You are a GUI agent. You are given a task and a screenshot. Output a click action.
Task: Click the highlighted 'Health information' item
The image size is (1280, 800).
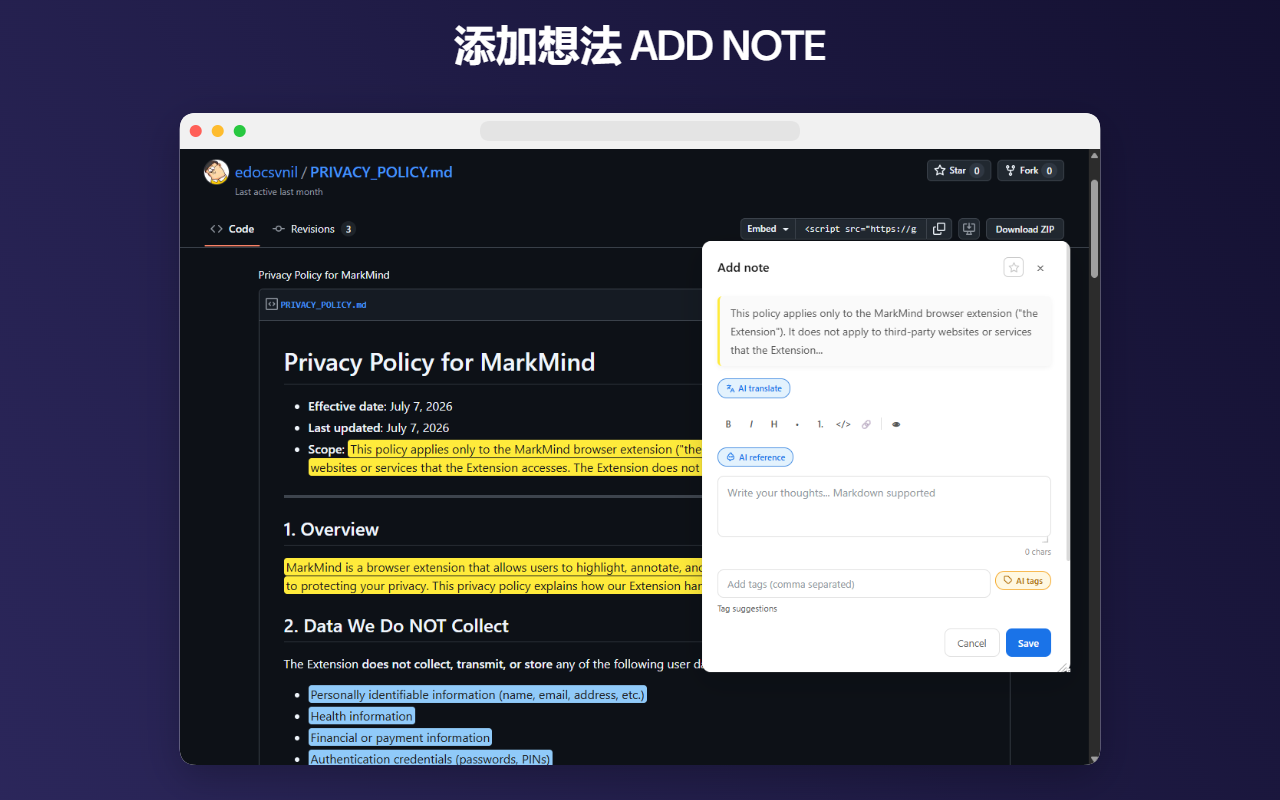[x=362, y=716]
